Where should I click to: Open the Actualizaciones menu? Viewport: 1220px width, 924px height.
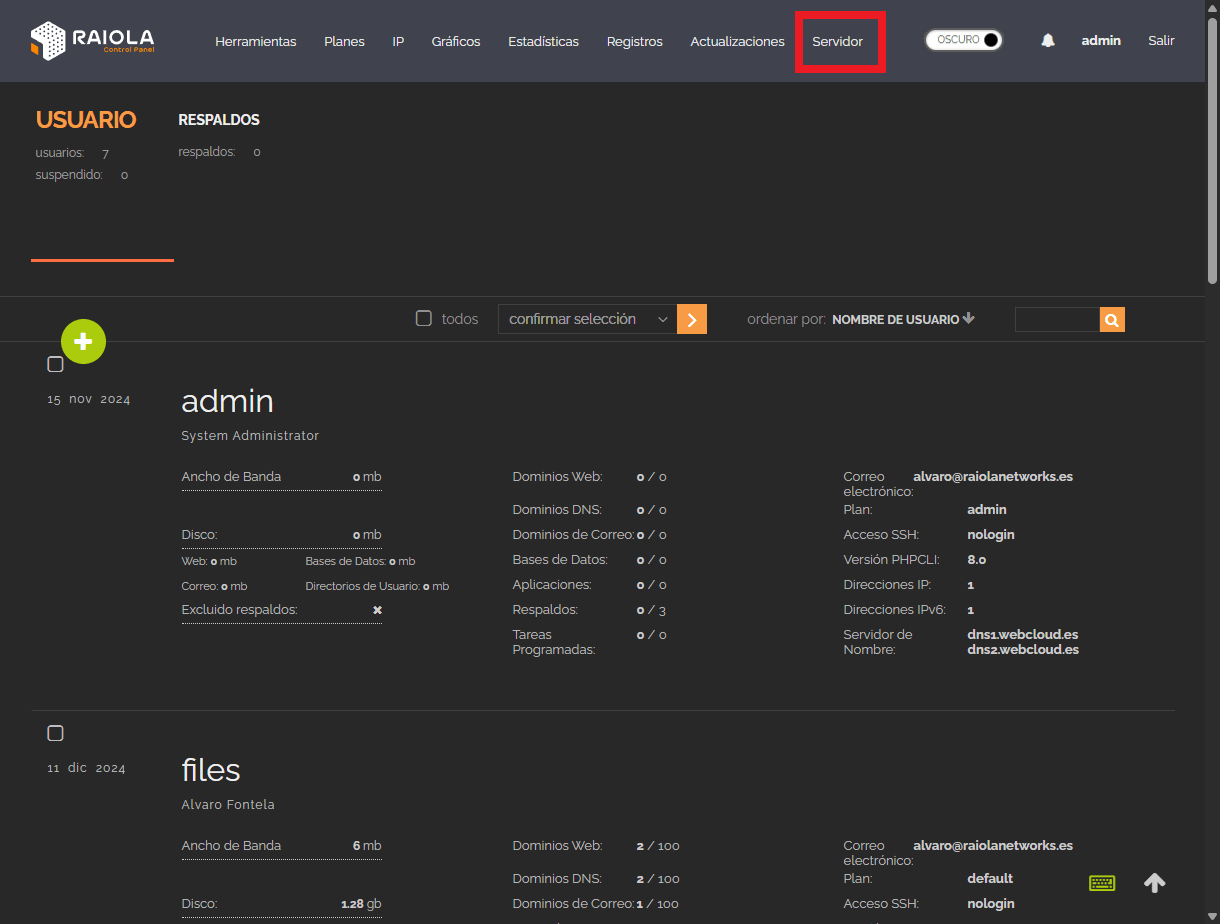tap(737, 41)
